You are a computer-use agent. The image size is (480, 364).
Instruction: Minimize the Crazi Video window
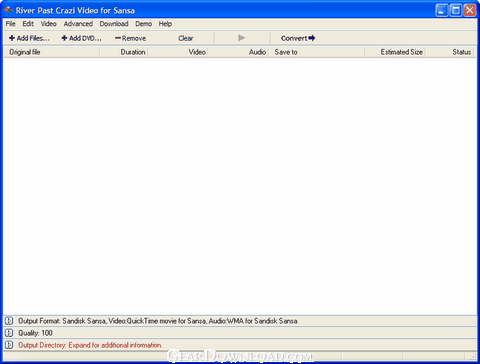(x=441, y=10)
